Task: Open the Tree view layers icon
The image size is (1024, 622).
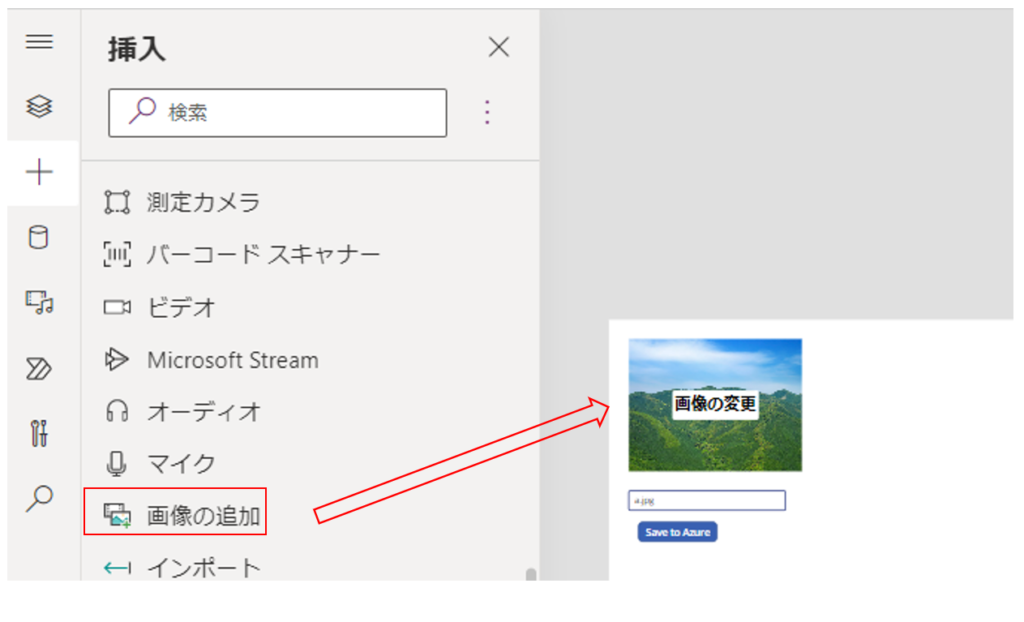Action: tap(39, 106)
